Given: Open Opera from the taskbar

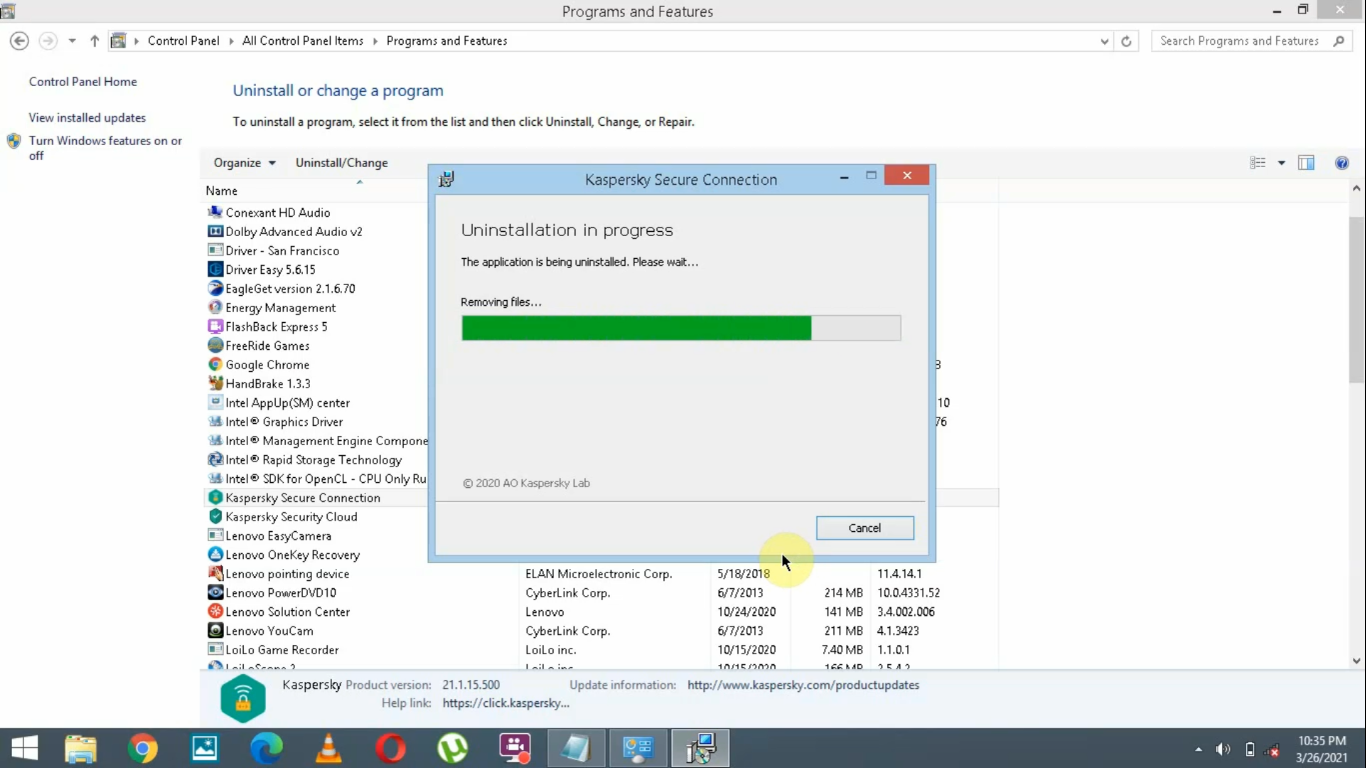Looking at the screenshot, I should [390, 747].
